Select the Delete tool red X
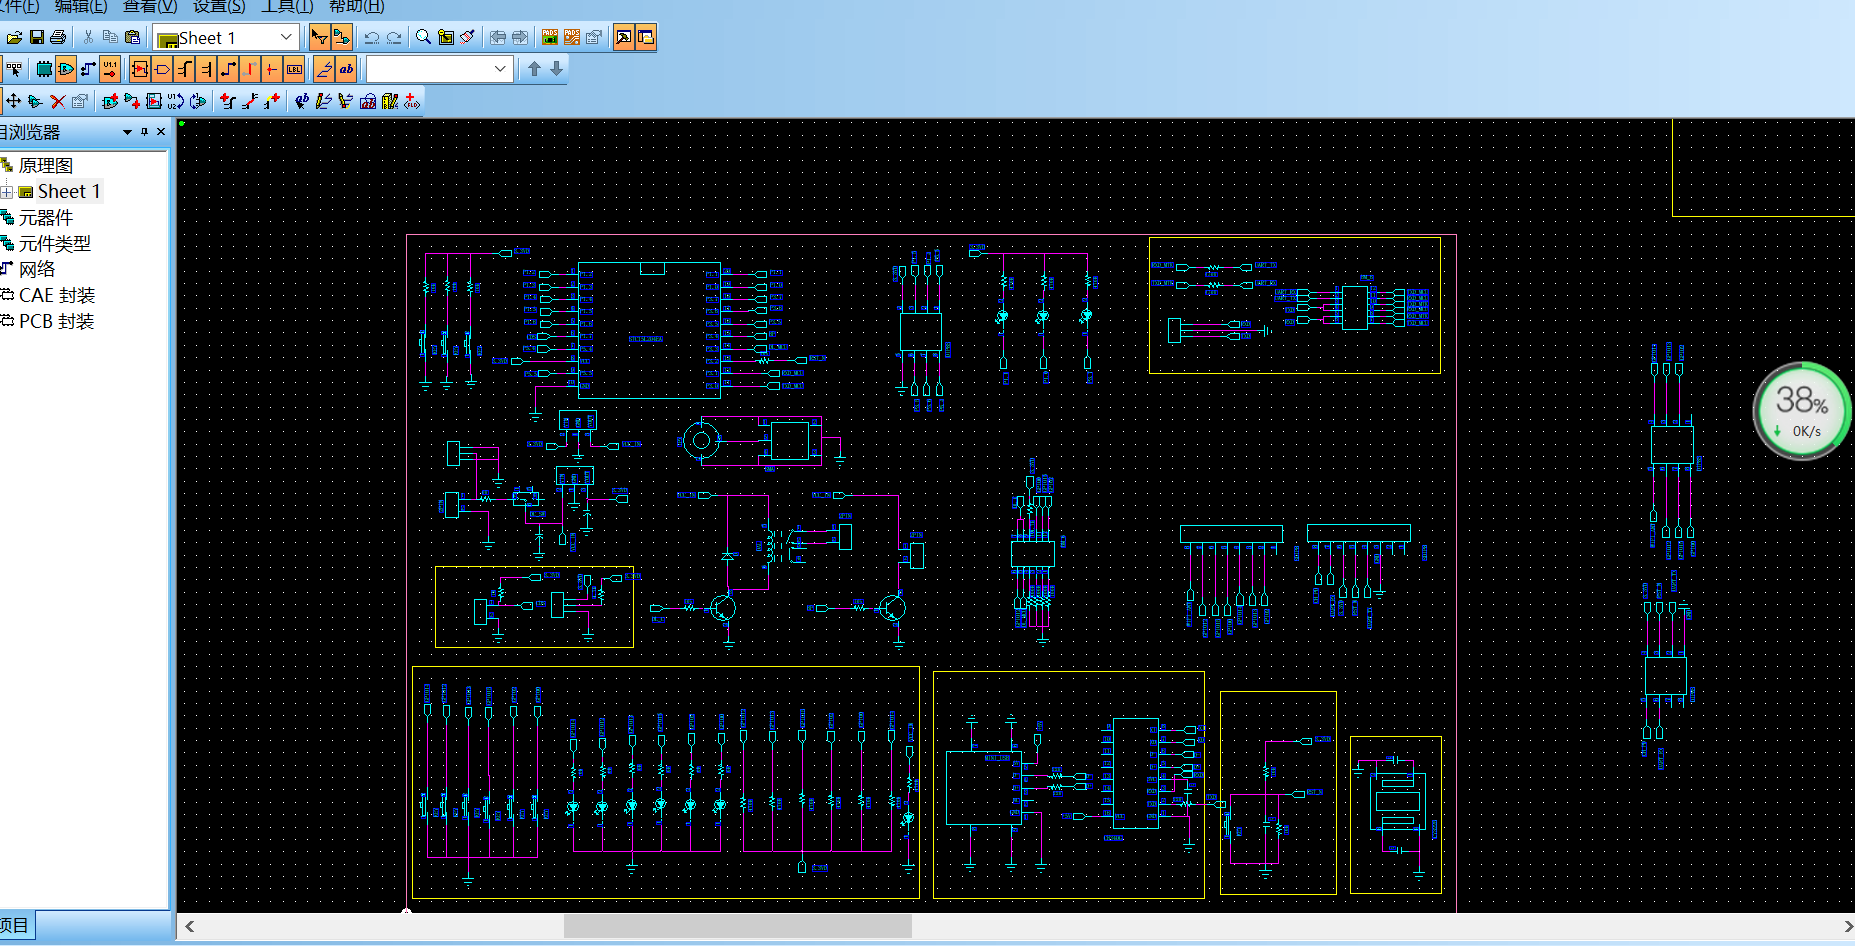 click(58, 101)
